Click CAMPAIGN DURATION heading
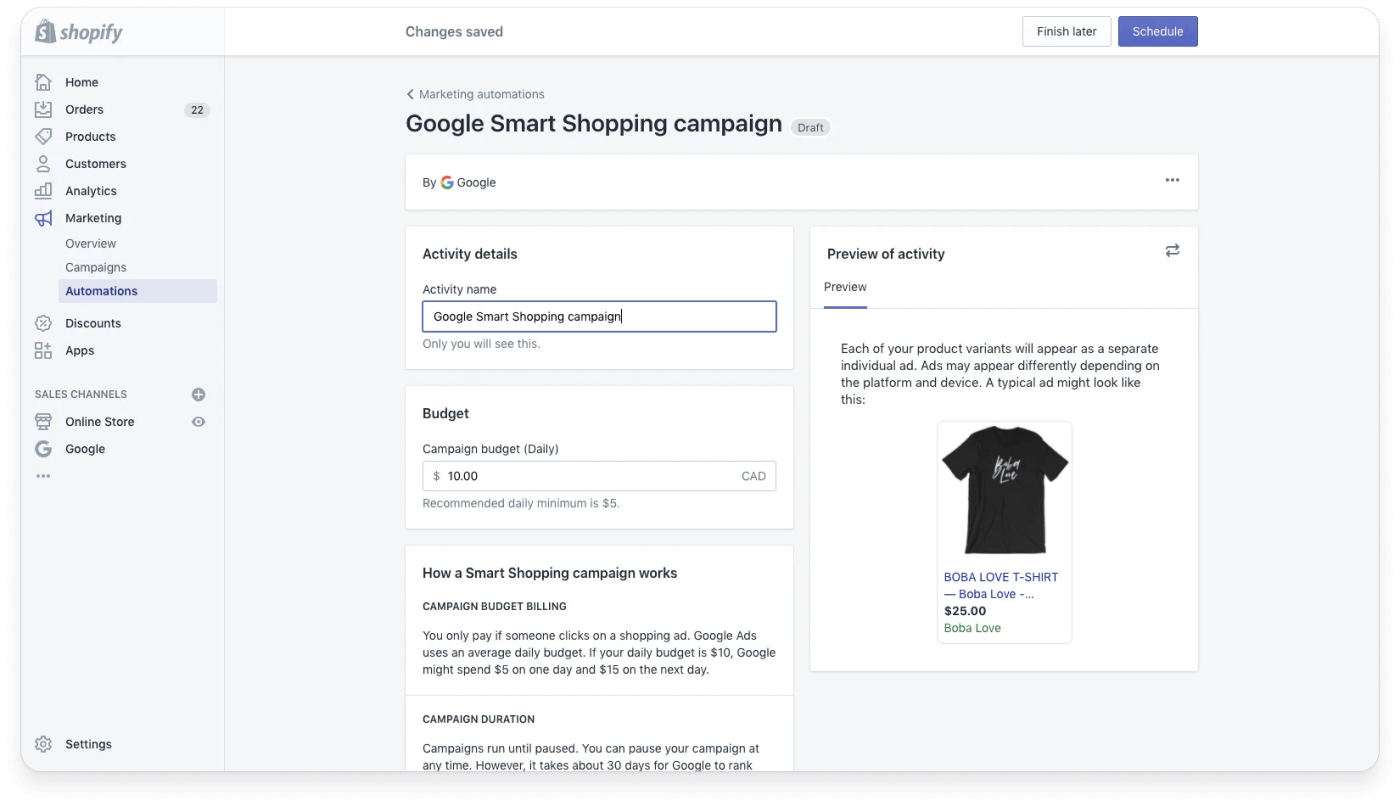 click(x=478, y=719)
